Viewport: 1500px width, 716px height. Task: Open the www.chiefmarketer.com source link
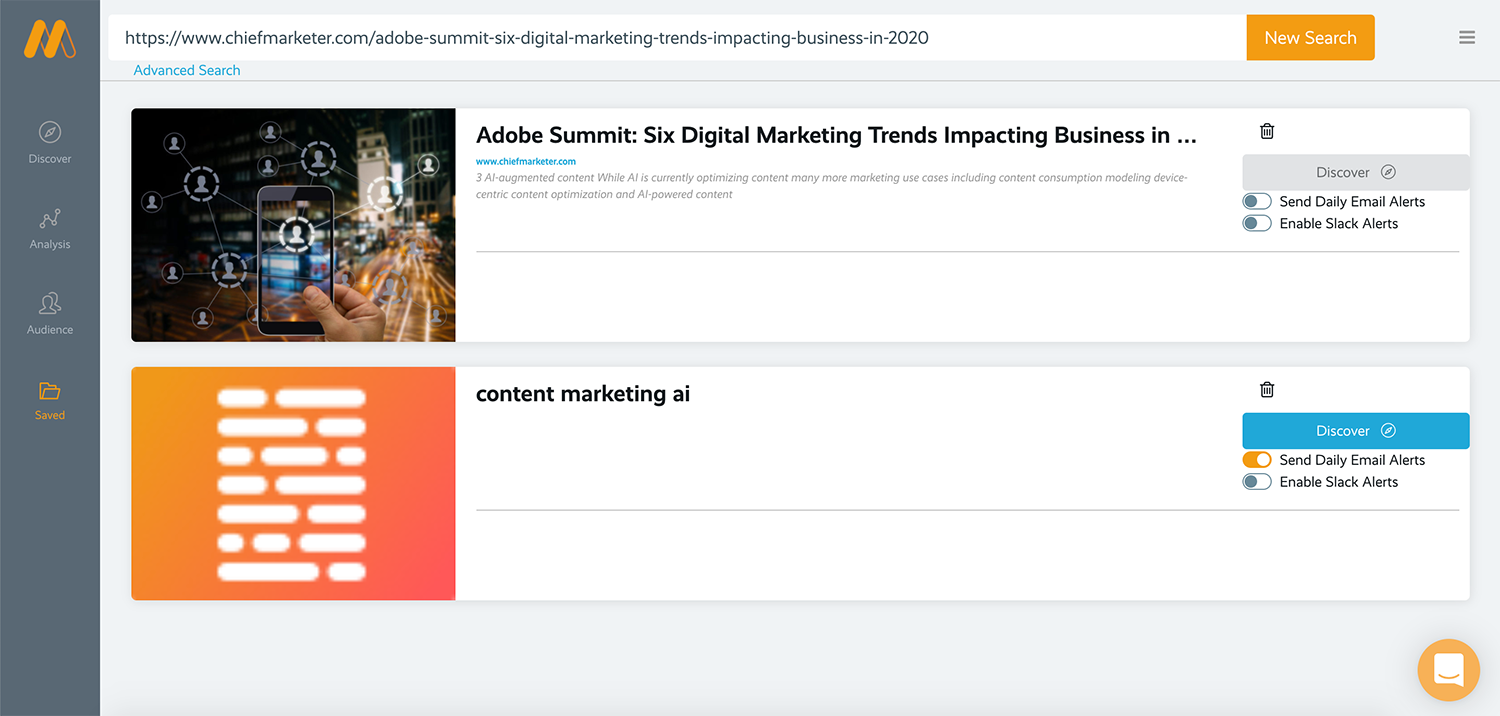[x=526, y=161]
